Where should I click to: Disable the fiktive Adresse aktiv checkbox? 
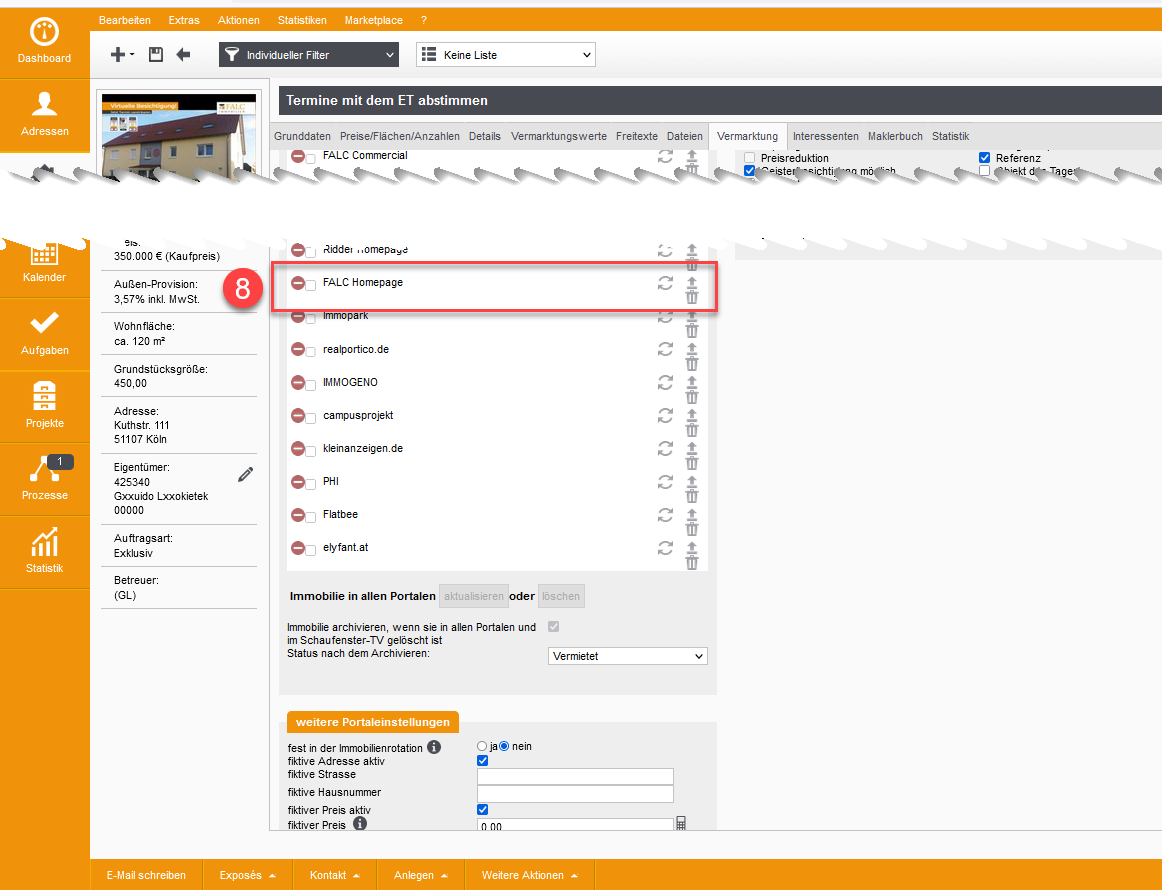[x=483, y=761]
